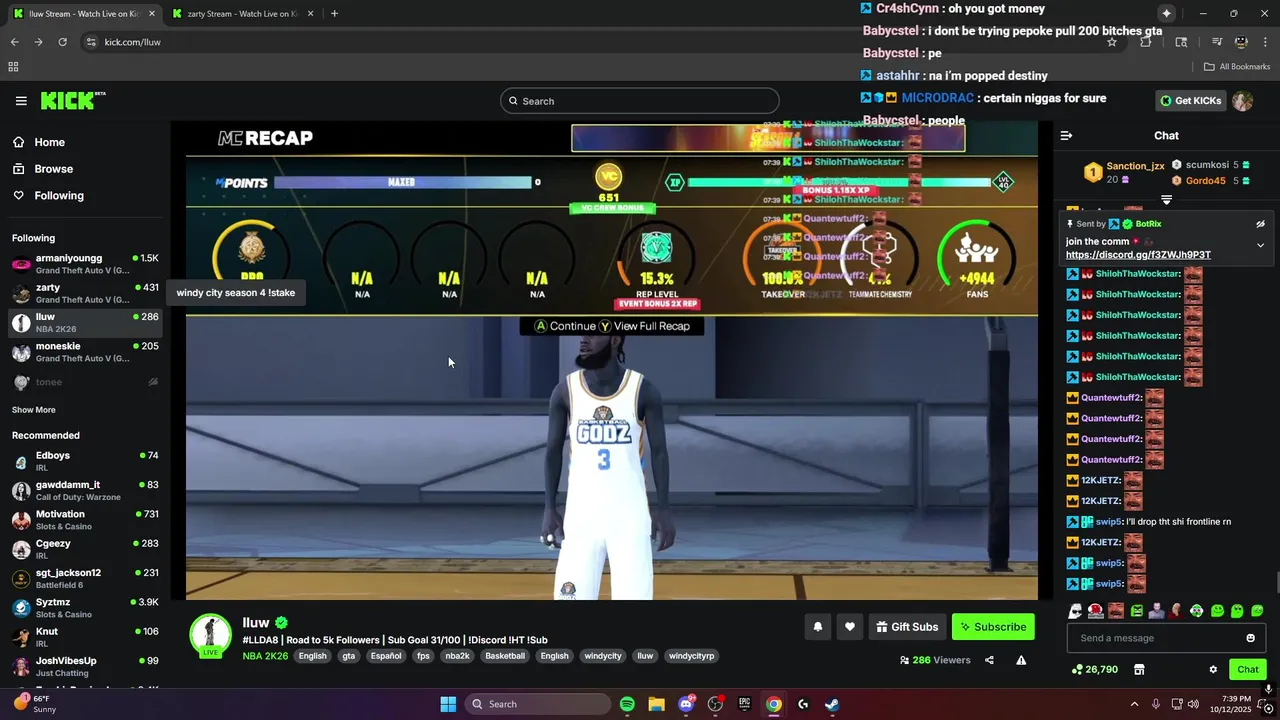
Task: Open offline channel tonee
Action: (85, 382)
